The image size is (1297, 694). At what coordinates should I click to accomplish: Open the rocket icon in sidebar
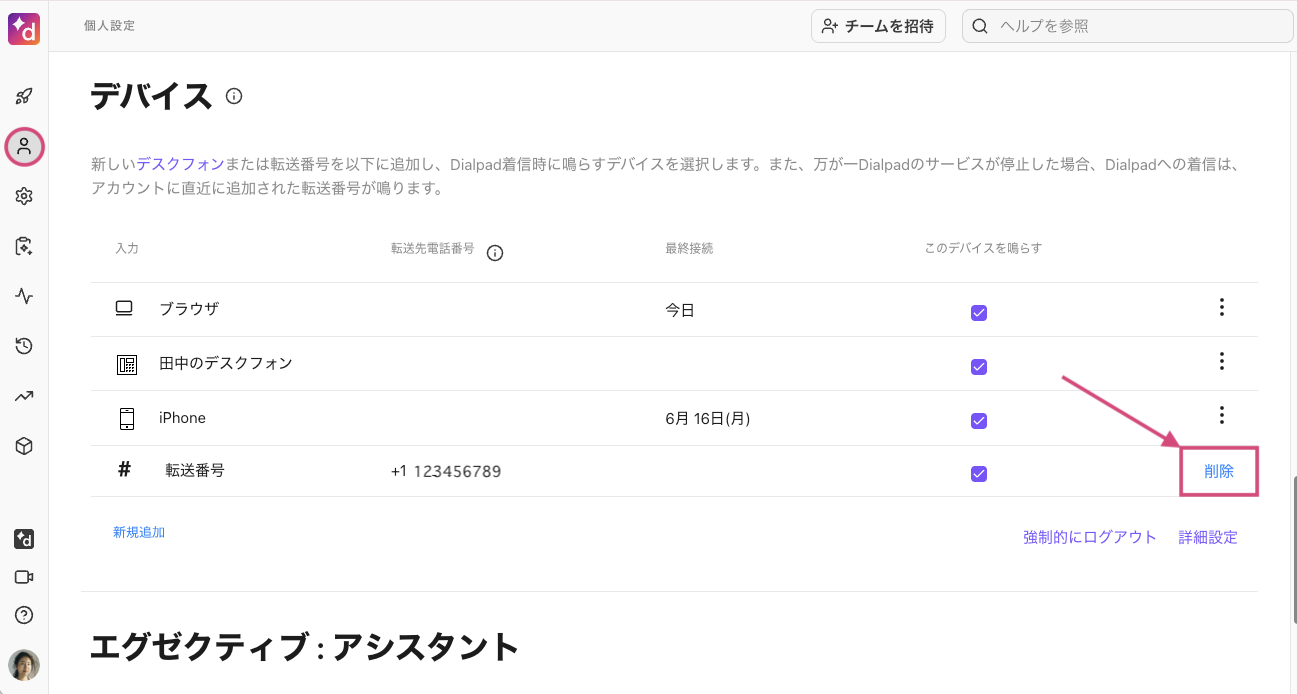[x=24, y=97]
